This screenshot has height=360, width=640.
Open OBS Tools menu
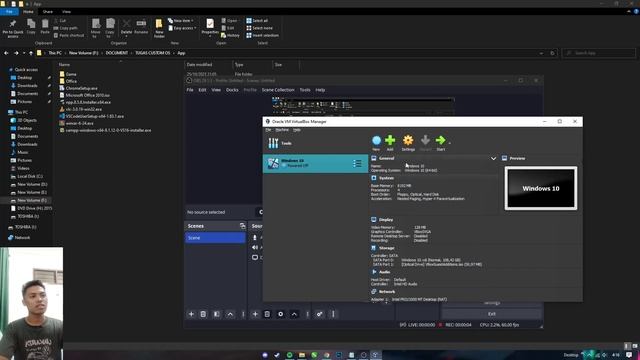(x=305, y=90)
